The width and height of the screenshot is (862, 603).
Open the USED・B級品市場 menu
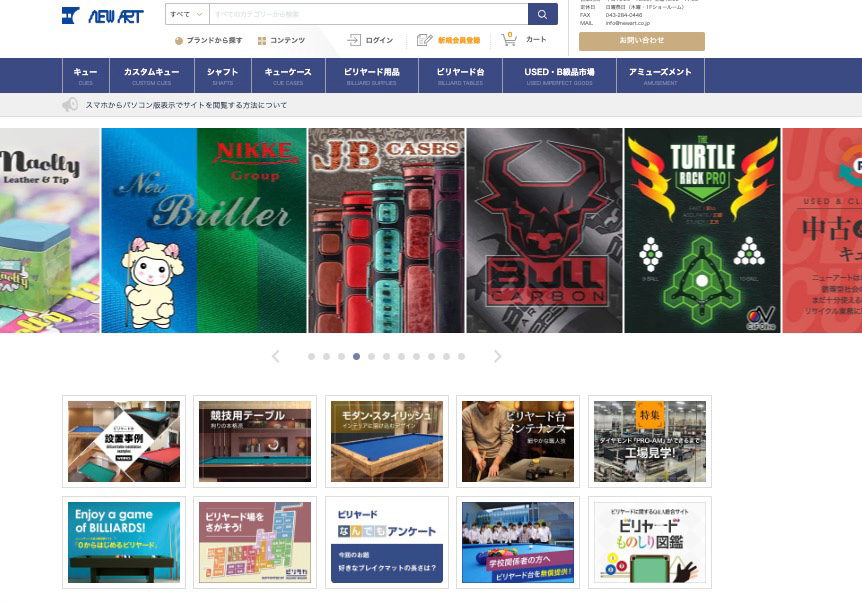(560, 76)
